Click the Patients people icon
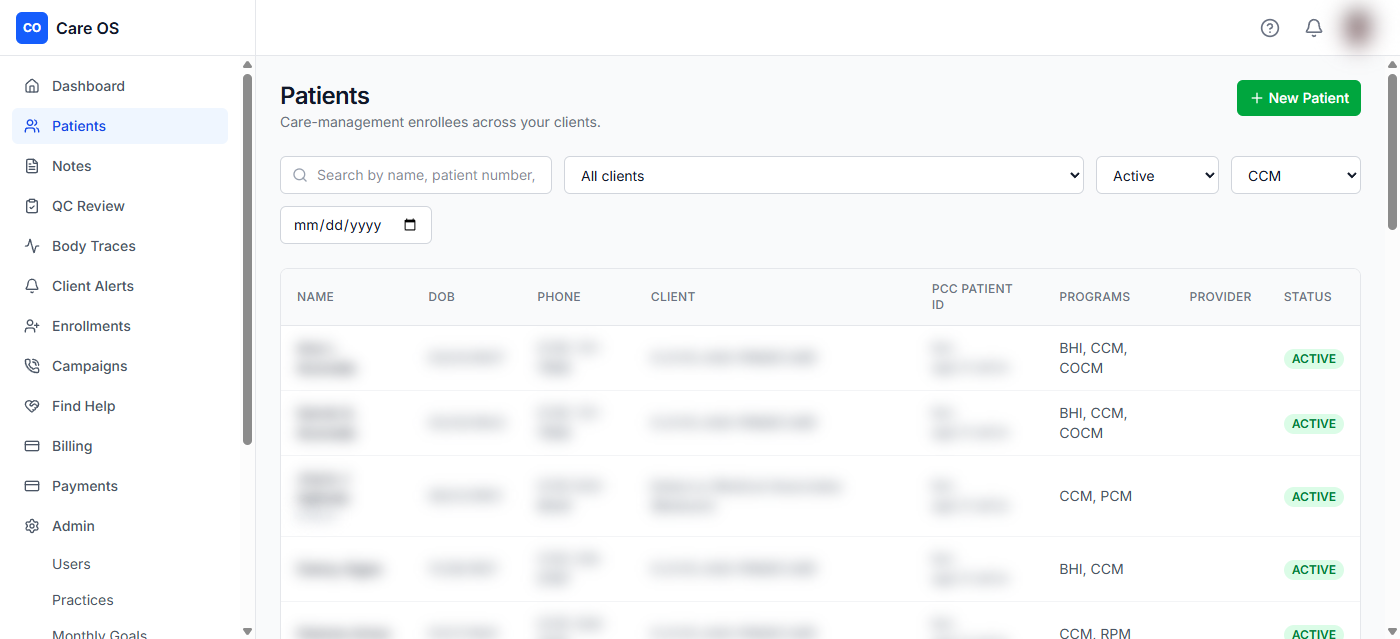The image size is (1400, 639). [x=32, y=126]
